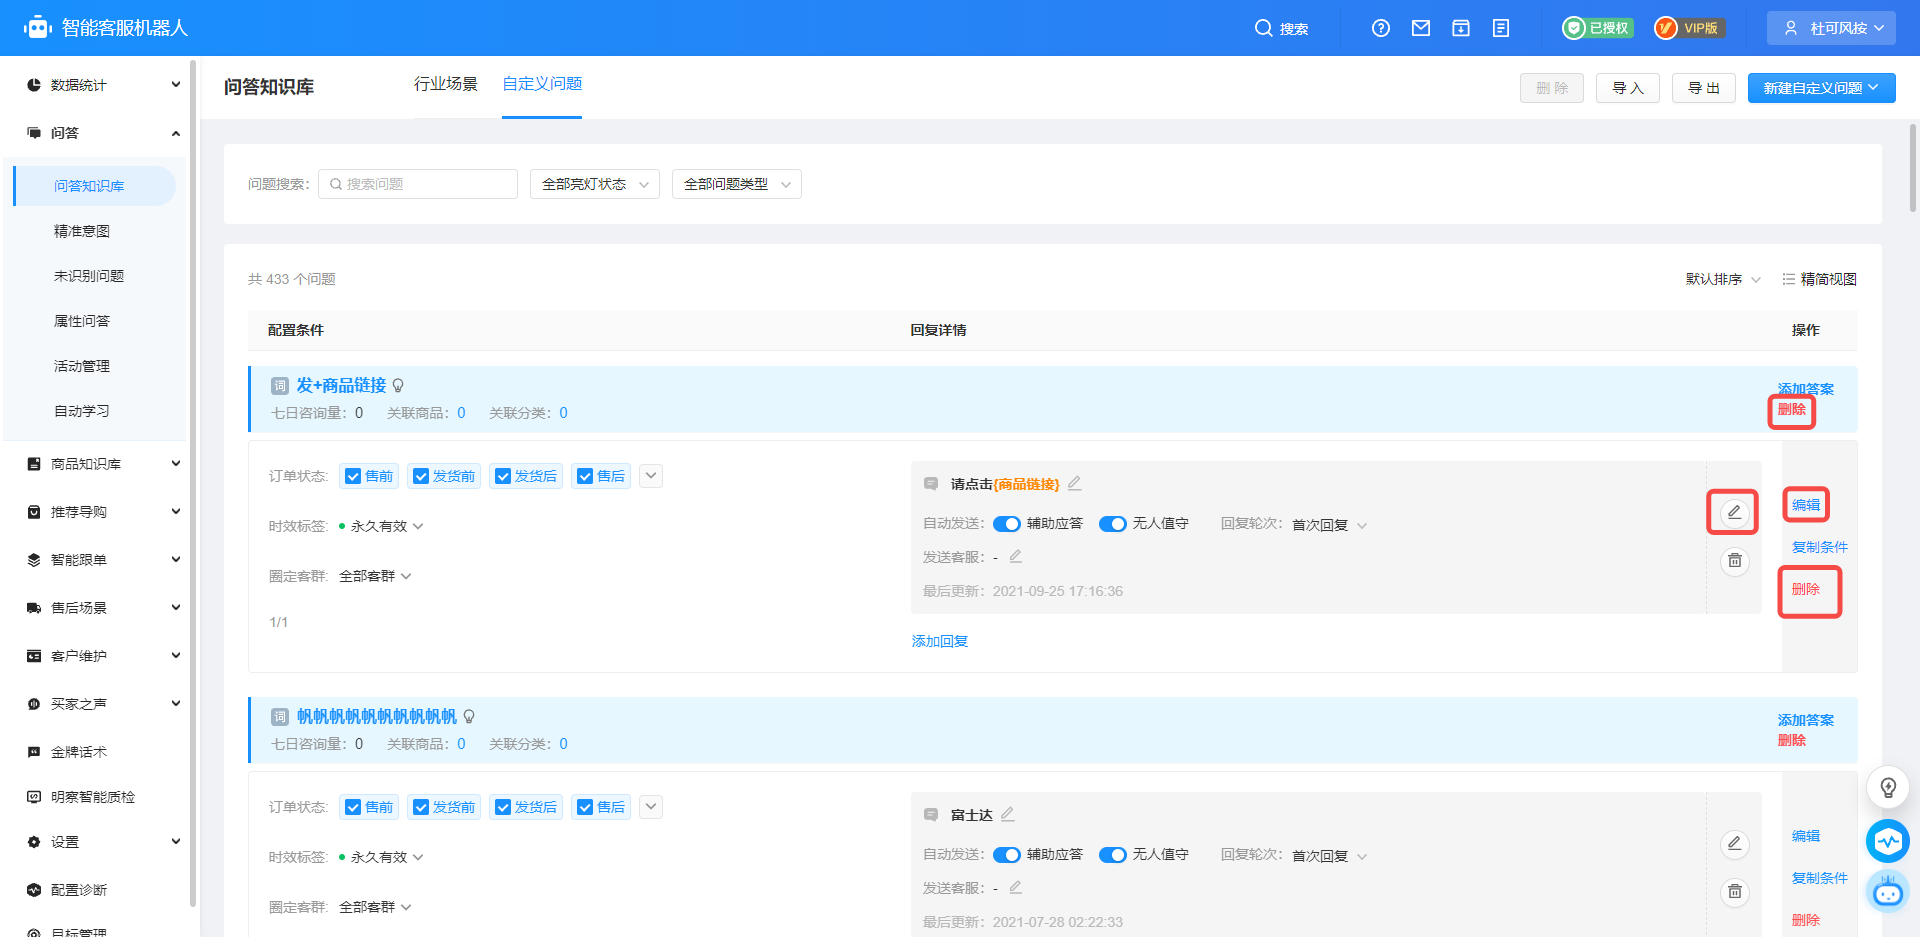
Task: Open 首次回复 dropdown in first reply
Action: pyautogui.click(x=1329, y=525)
